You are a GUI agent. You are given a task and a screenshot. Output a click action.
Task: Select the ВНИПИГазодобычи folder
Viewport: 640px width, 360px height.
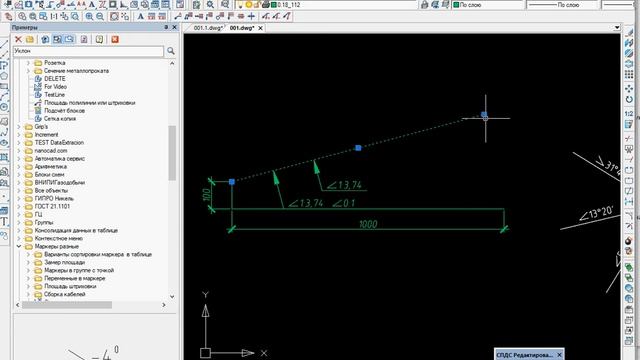click(x=60, y=182)
